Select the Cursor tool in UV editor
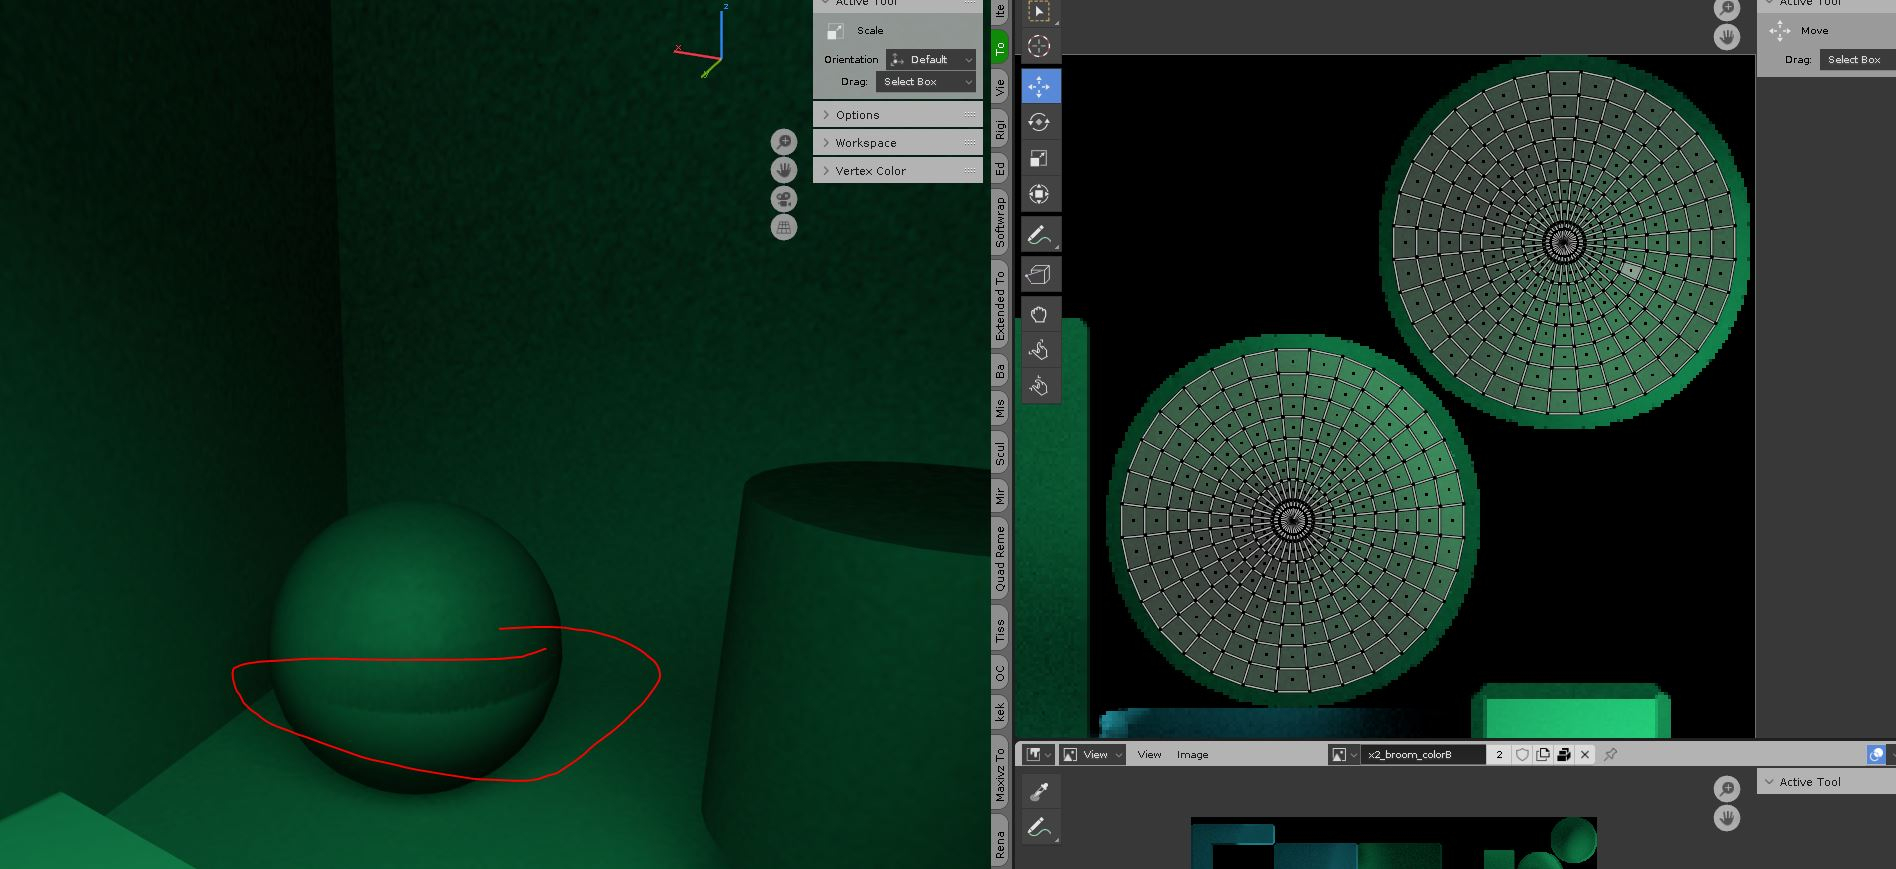This screenshot has width=1896, height=869. click(x=1039, y=46)
